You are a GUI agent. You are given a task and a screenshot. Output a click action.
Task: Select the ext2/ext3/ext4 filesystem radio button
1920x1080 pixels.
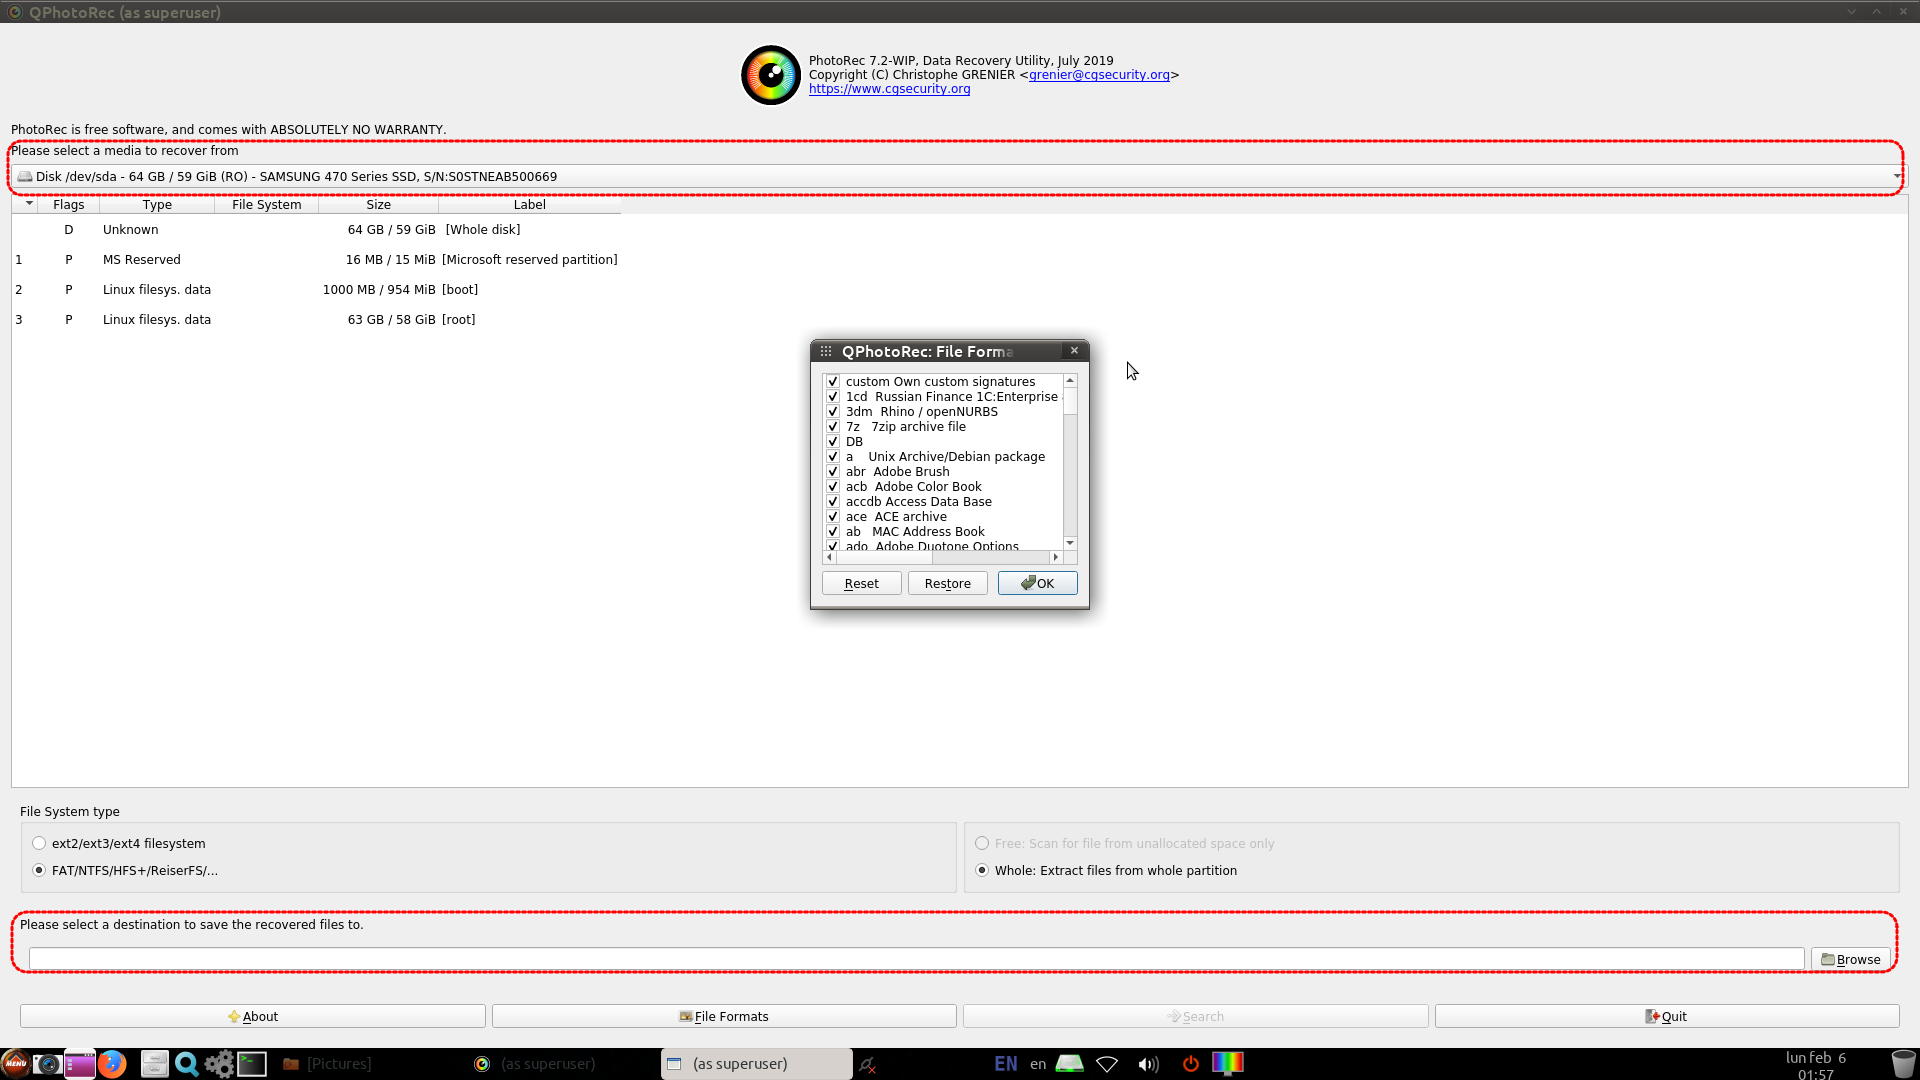[x=39, y=843]
